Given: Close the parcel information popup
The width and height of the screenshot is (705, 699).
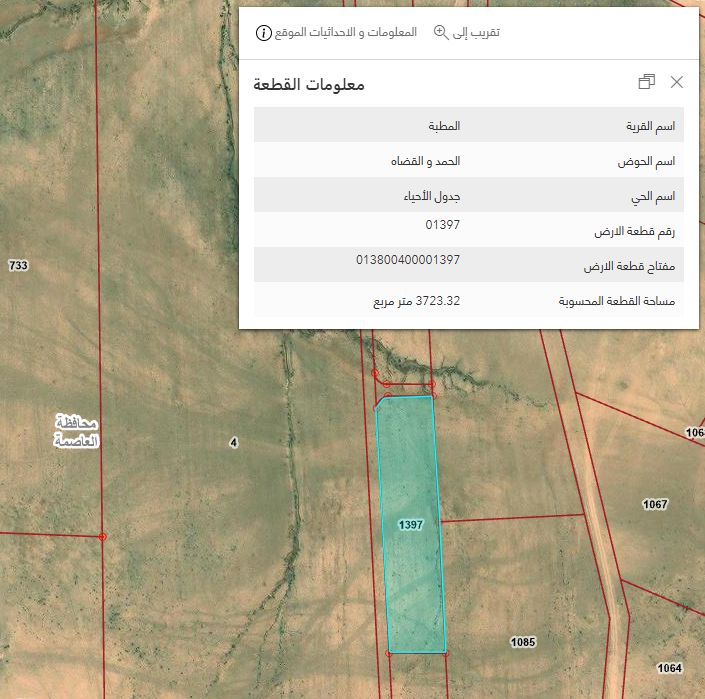Looking at the screenshot, I should pos(677,82).
